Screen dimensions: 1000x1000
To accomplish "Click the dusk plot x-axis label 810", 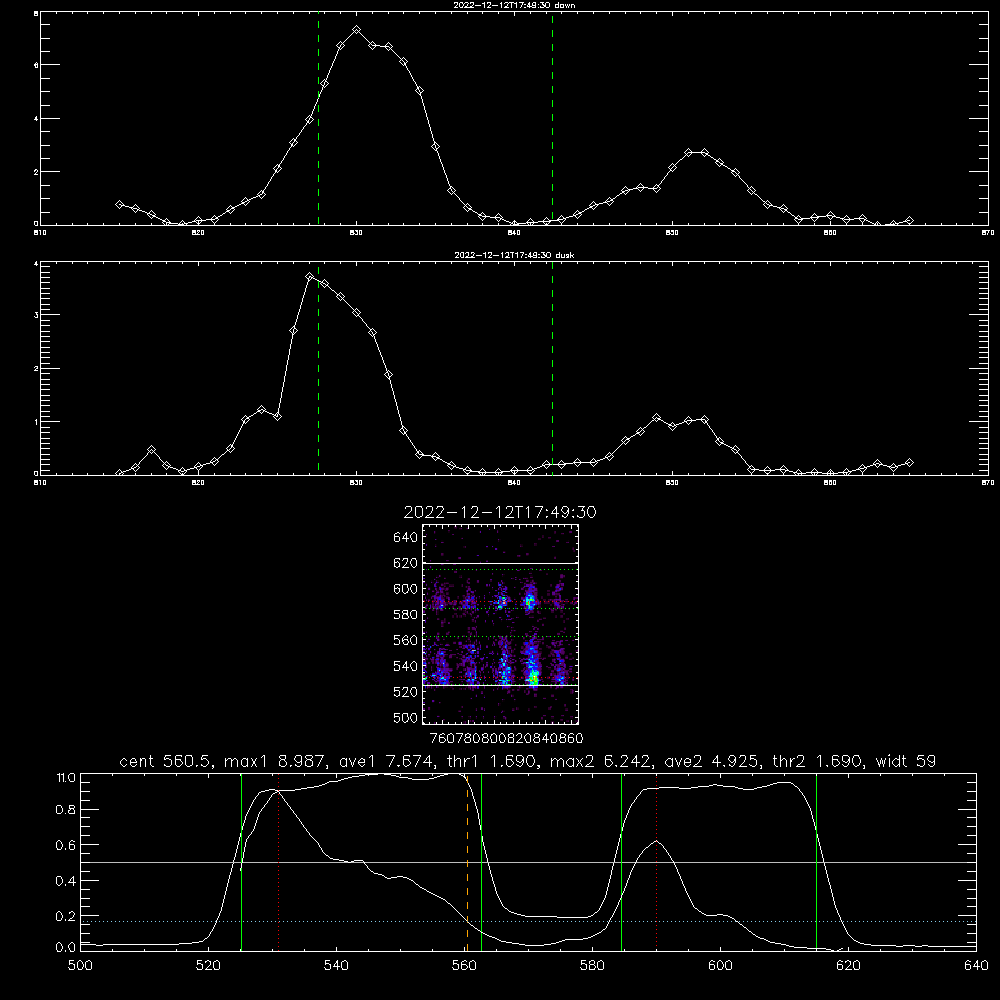I will point(40,483).
